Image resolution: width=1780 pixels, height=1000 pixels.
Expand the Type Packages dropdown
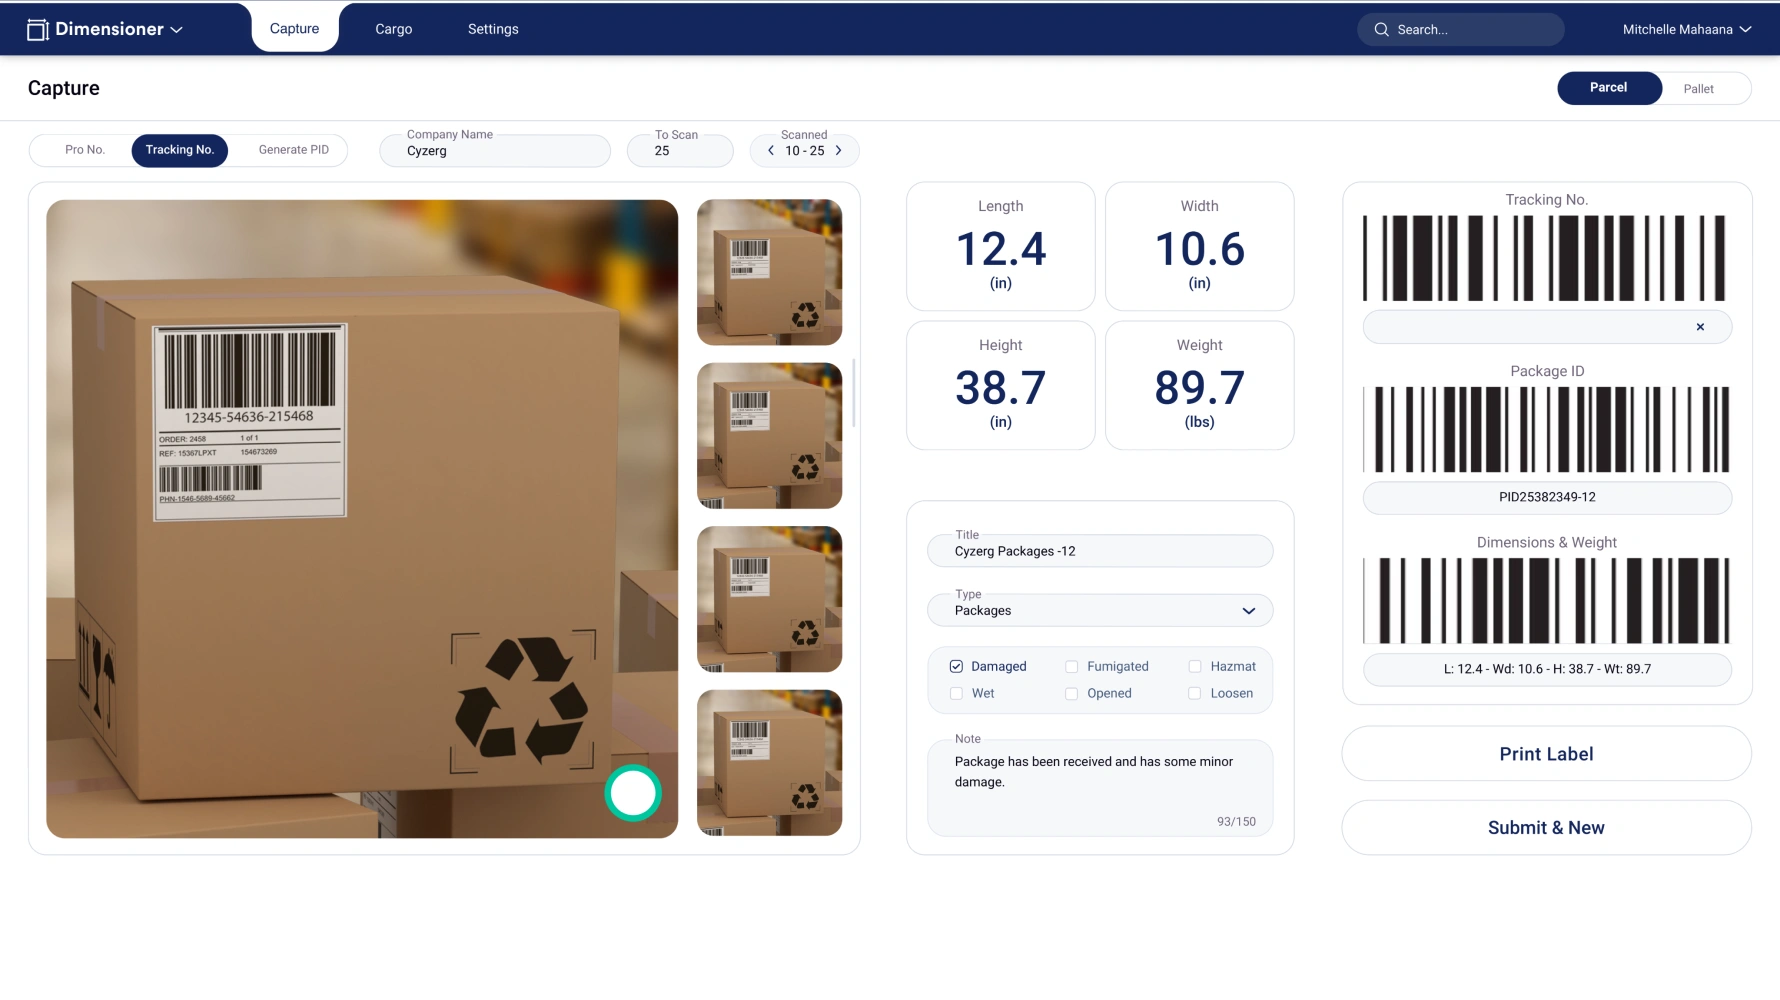(1248, 611)
